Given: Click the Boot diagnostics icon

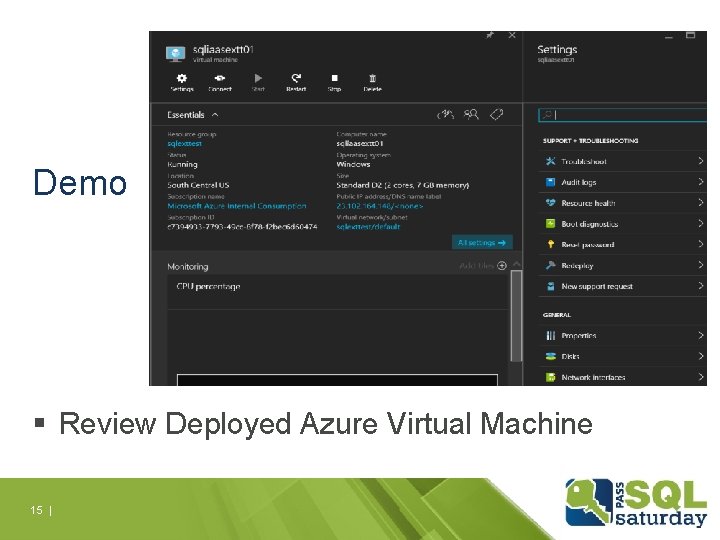Looking at the screenshot, I should click(550, 224).
